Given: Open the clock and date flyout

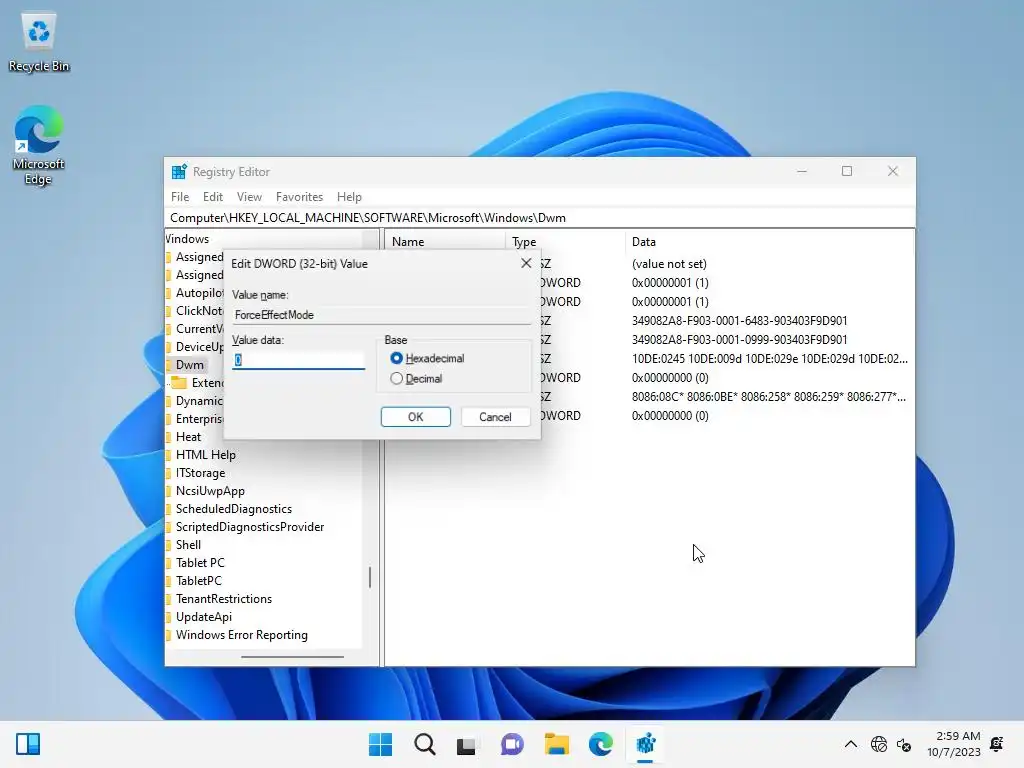Looking at the screenshot, I should coord(953,744).
